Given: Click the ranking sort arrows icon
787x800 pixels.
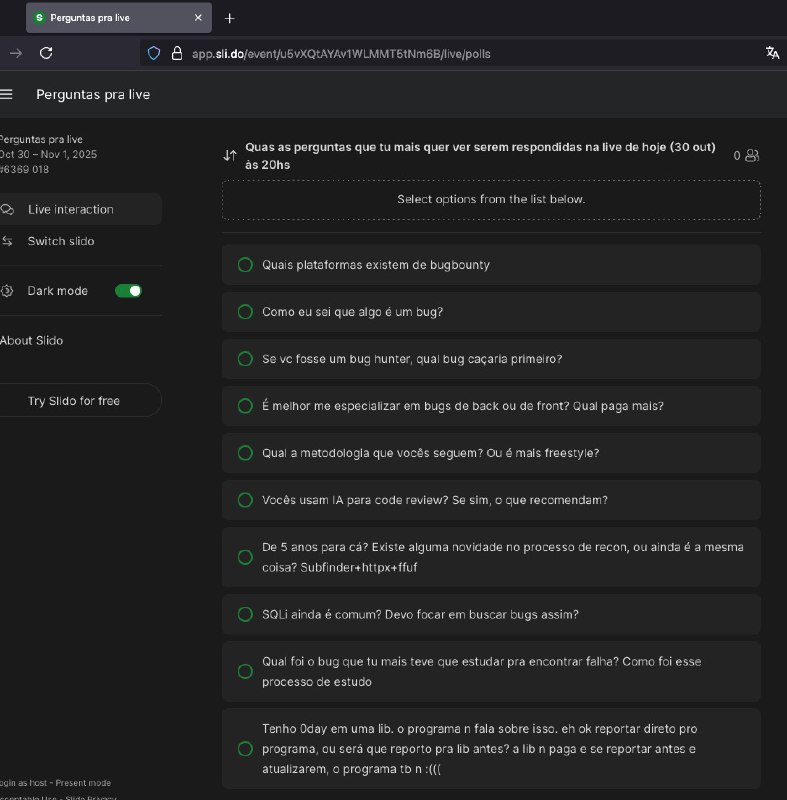Looking at the screenshot, I should 230,155.
